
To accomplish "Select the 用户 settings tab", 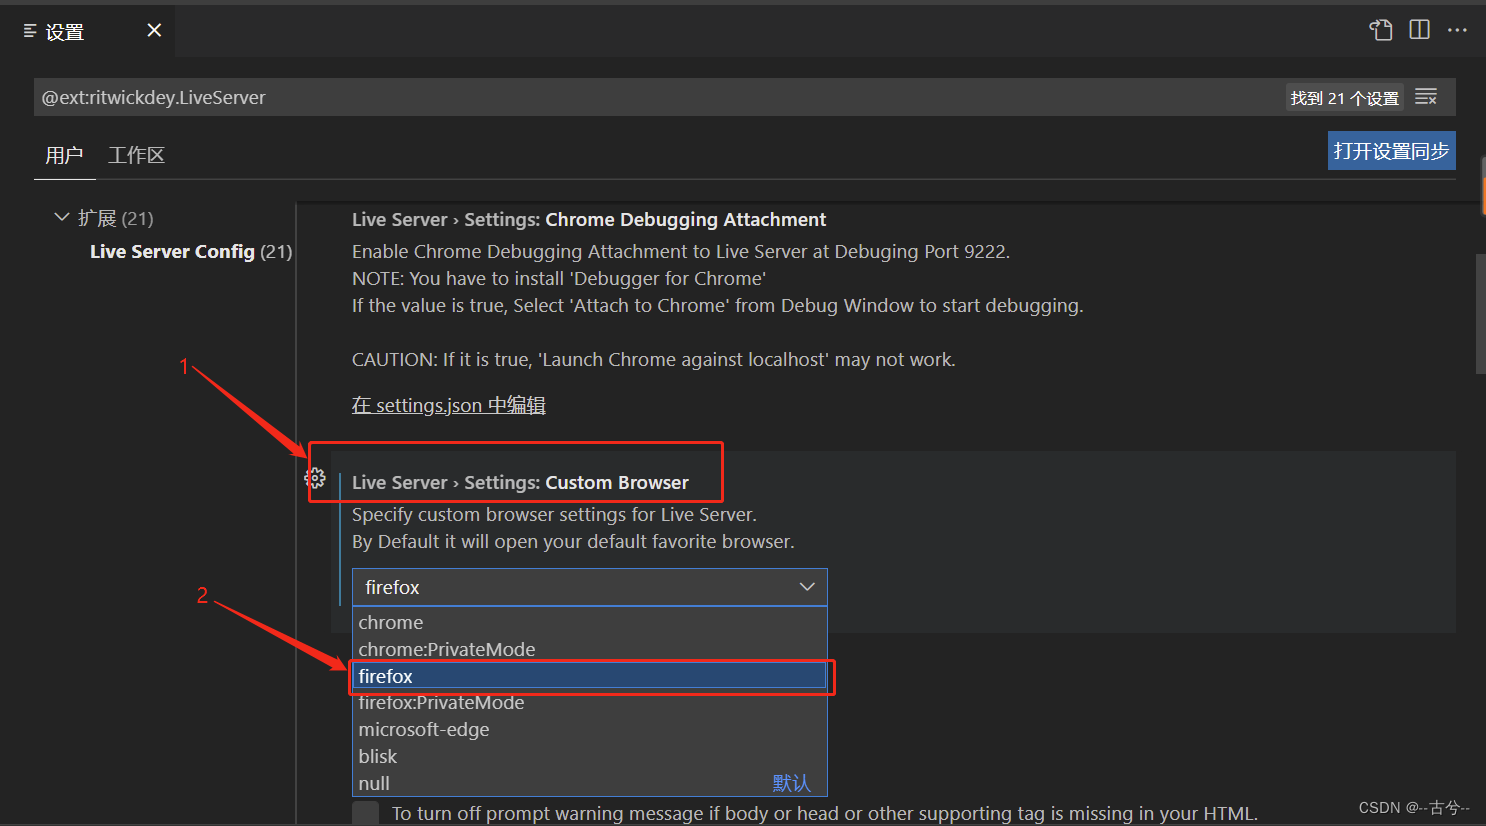I will tap(64, 155).
